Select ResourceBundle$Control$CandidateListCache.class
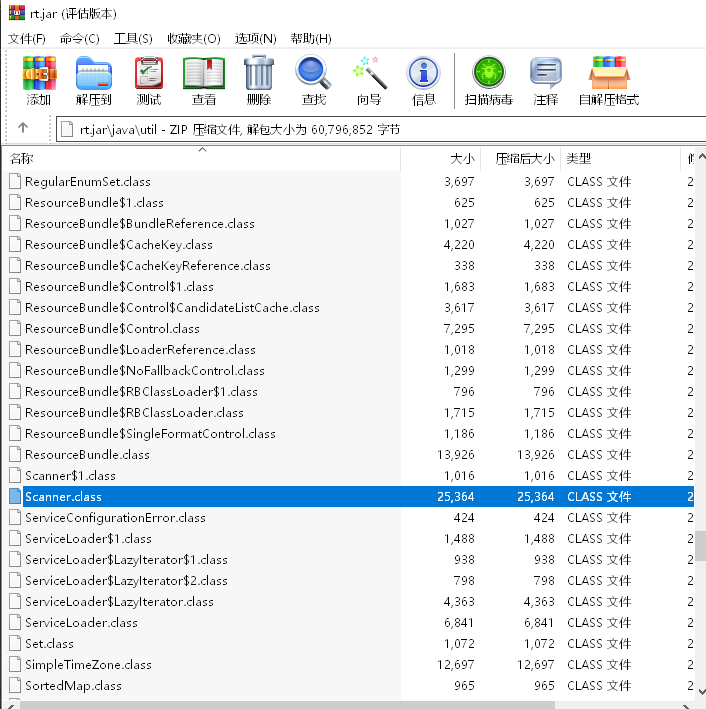The width and height of the screenshot is (706, 709). (x=172, y=308)
